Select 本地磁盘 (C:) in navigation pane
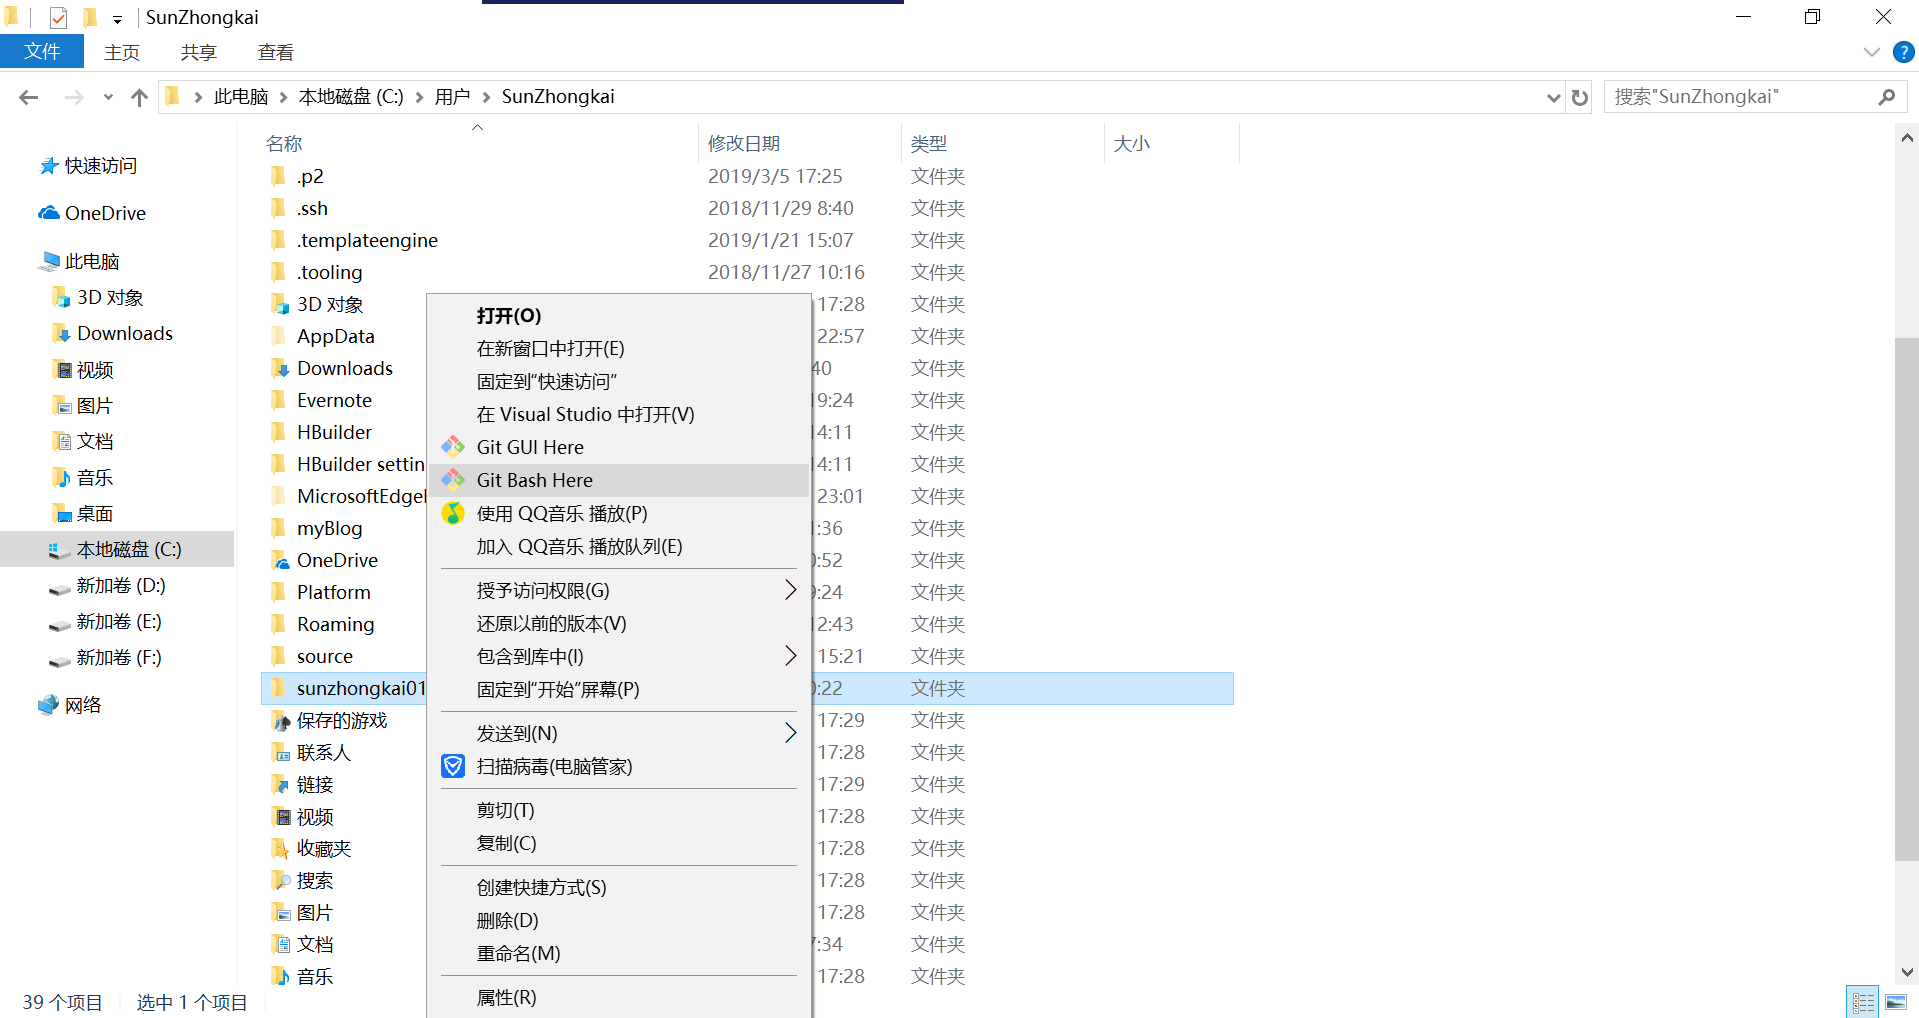 (129, 549)
